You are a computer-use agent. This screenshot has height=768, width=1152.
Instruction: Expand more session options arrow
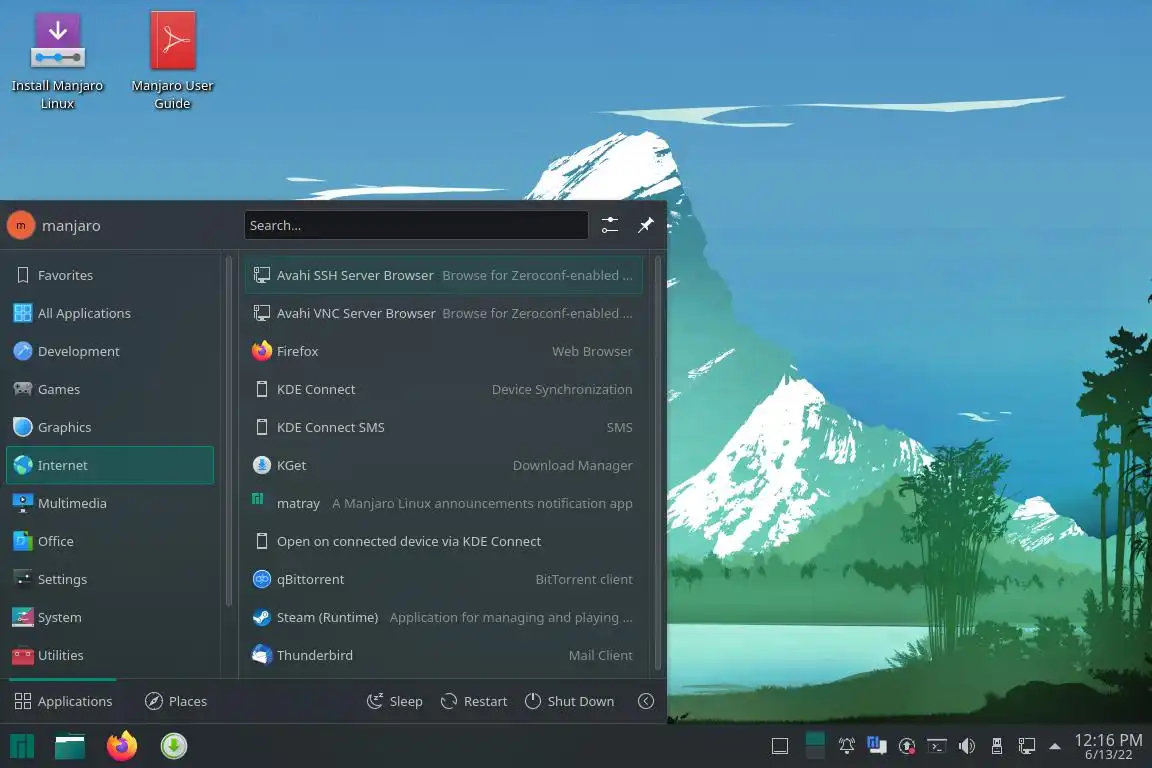(x=646, y=701)
